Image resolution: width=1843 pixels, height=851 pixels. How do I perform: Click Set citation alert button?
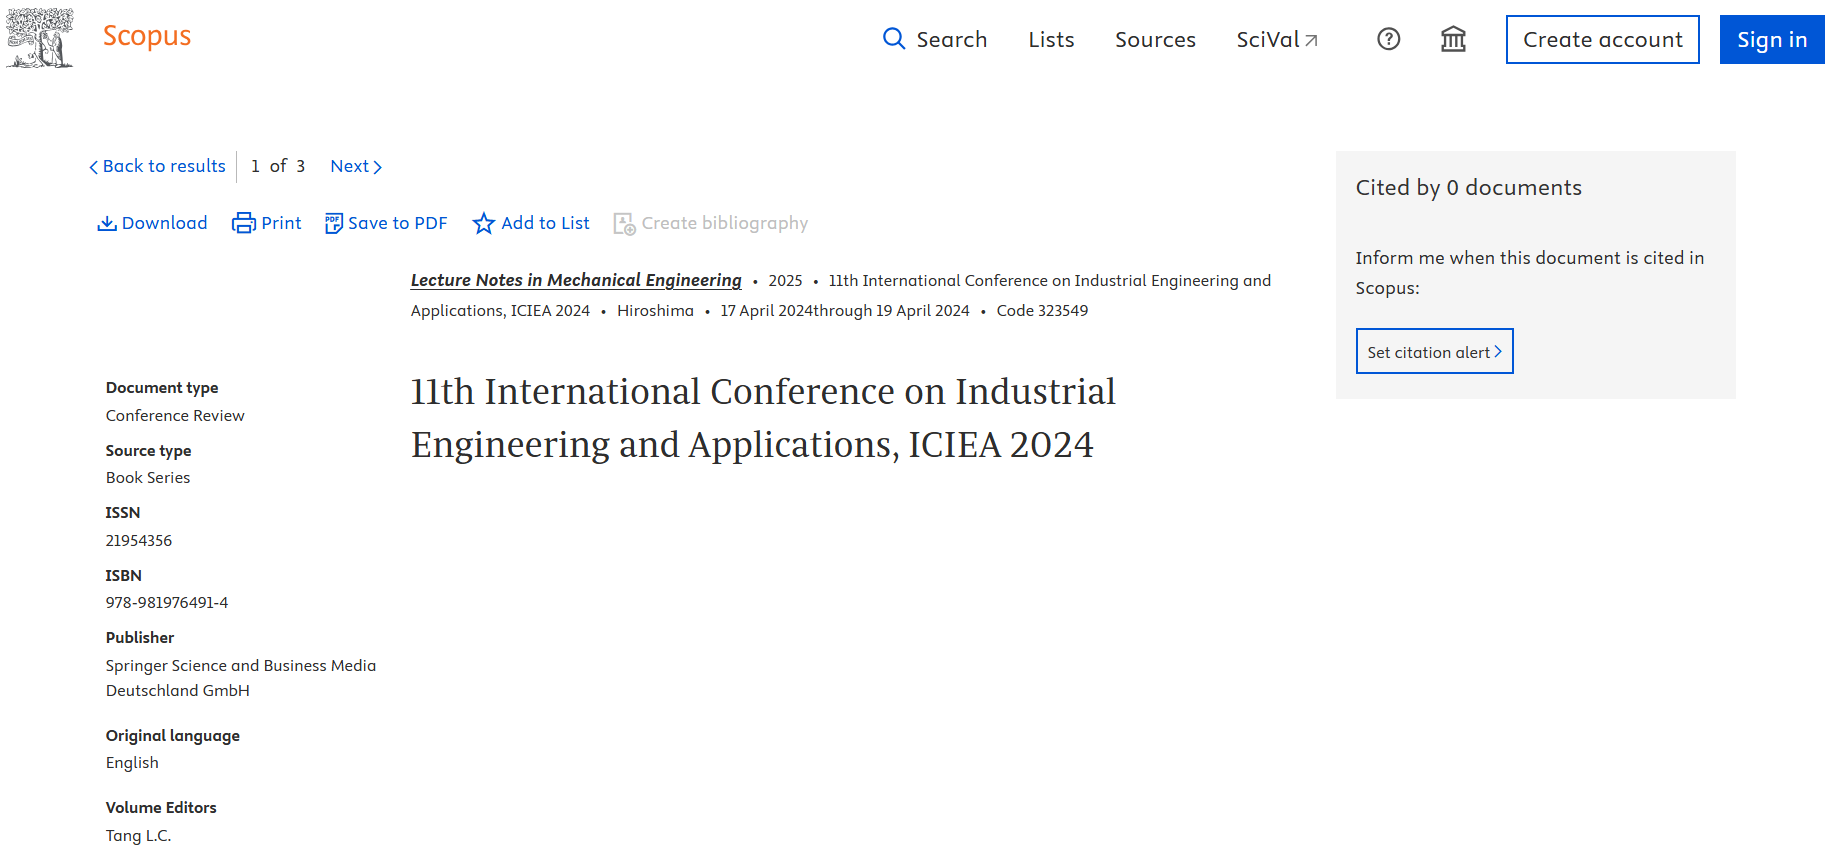pyautogui.click(x=1434, y=352)
